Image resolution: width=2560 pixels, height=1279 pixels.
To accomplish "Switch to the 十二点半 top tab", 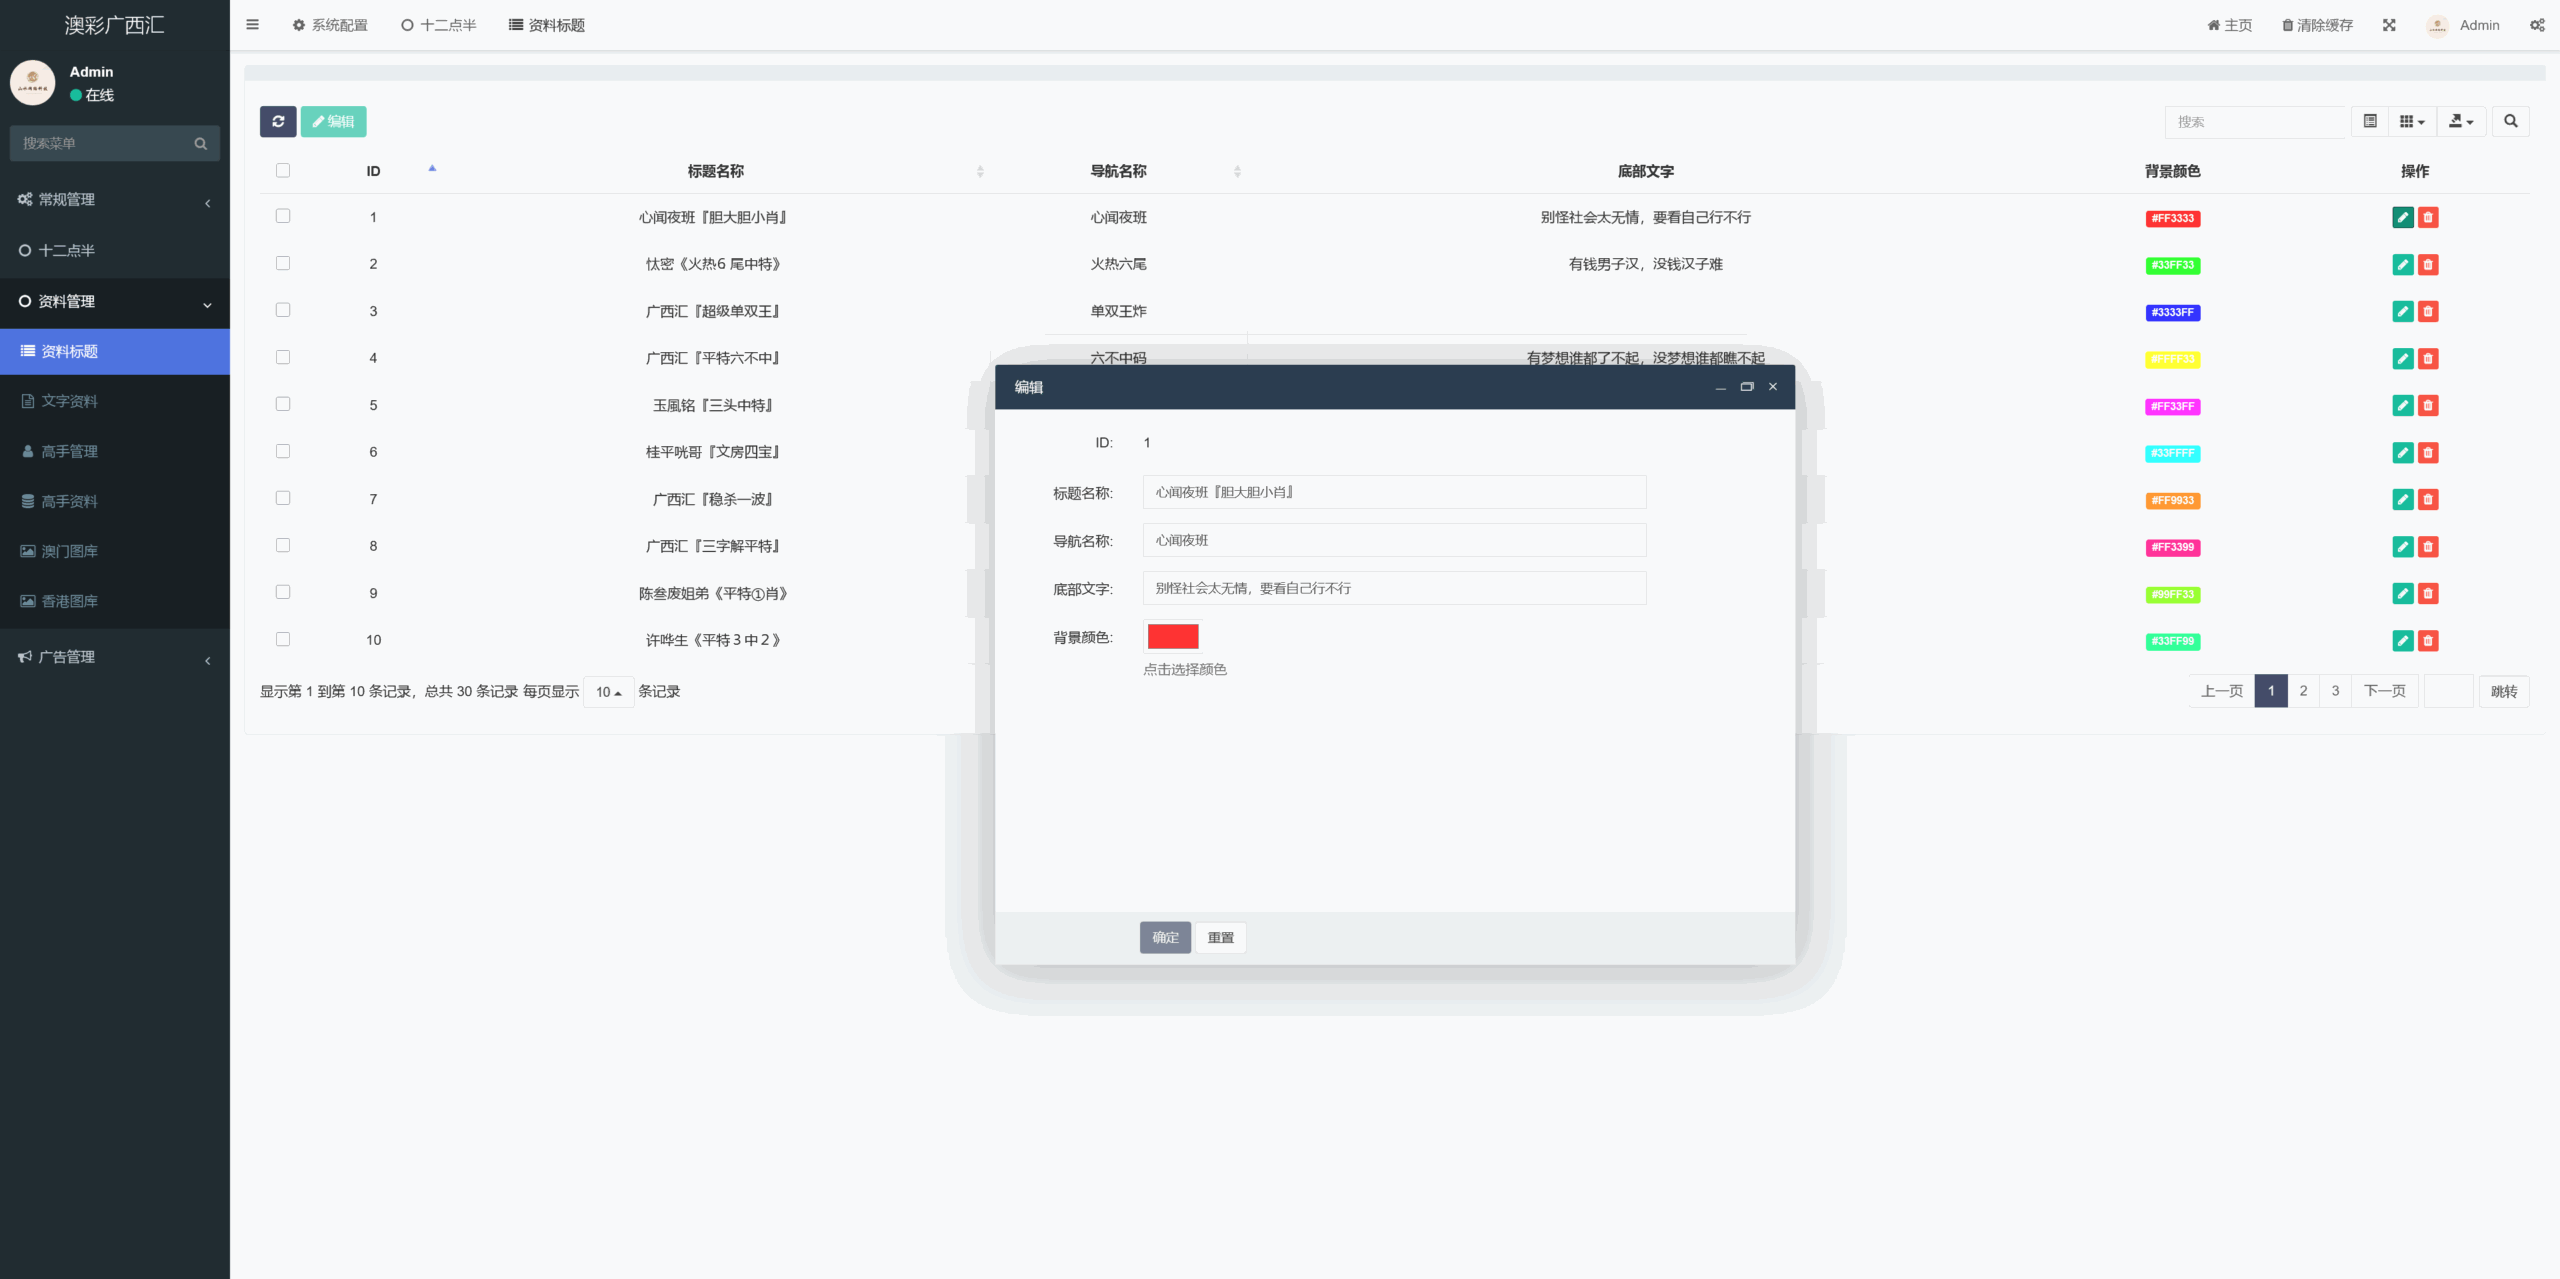I will [x=438, y=25].
